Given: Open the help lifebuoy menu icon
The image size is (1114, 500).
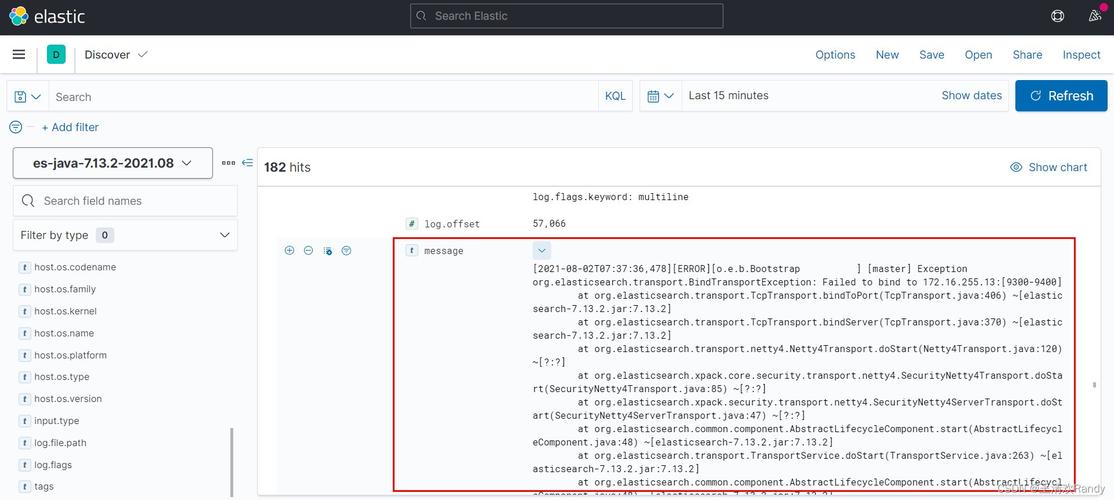Looking at the screenshot, I should (1058, 16).
